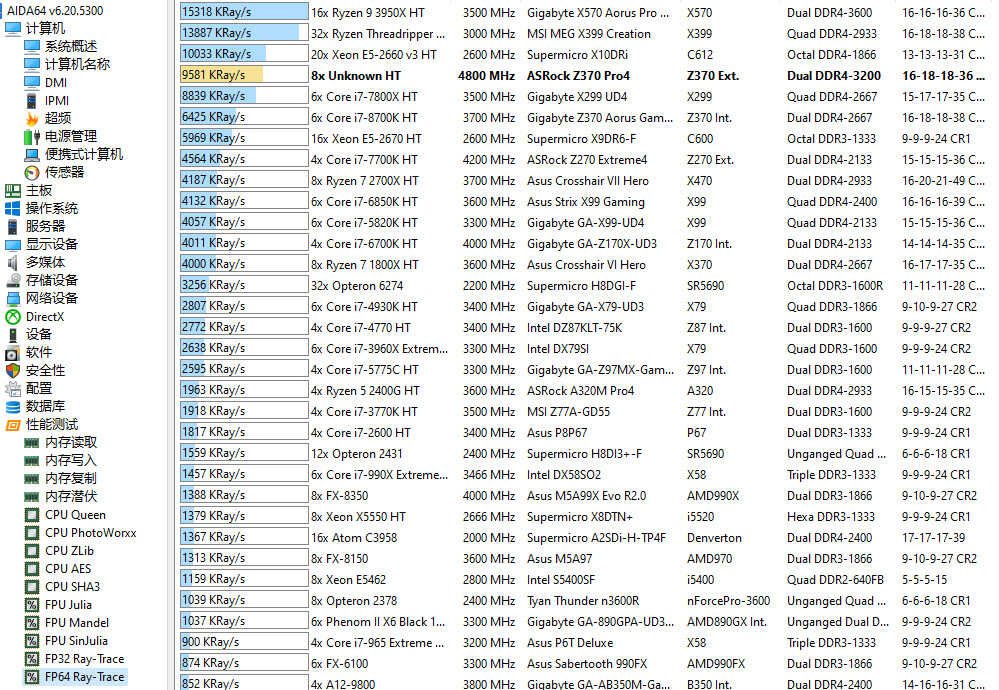Run the 内存写入 benchmark page
Viewport: 999px width, 690px height.
coord(71,460)
